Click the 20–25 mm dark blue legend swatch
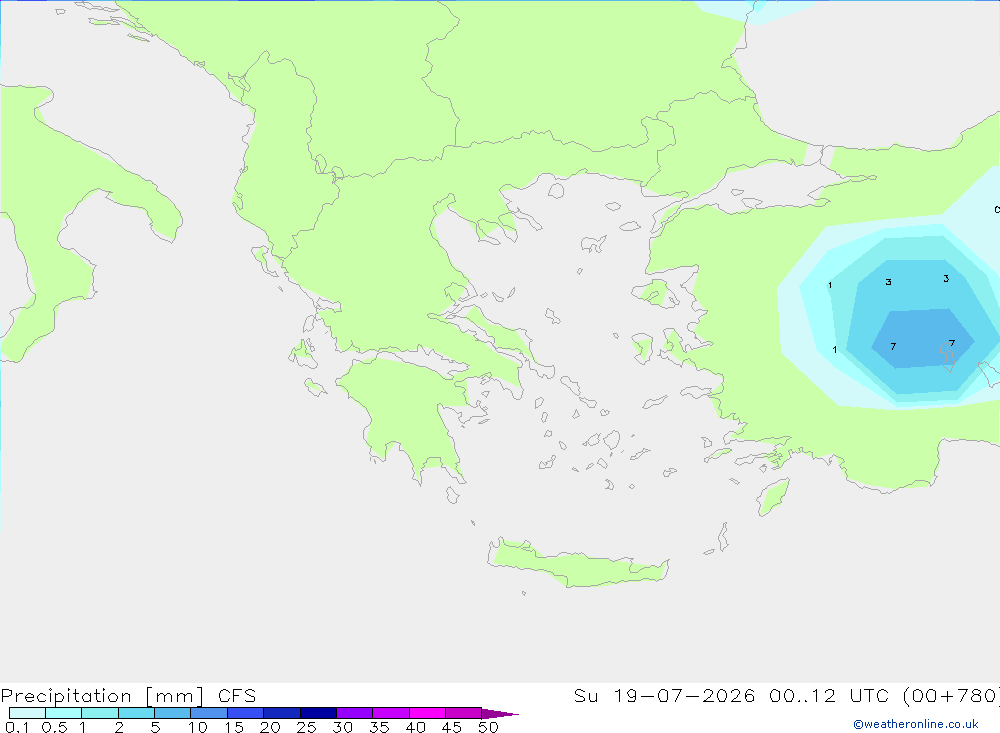This screenshot has width=1000, height=733. [282, 713]
